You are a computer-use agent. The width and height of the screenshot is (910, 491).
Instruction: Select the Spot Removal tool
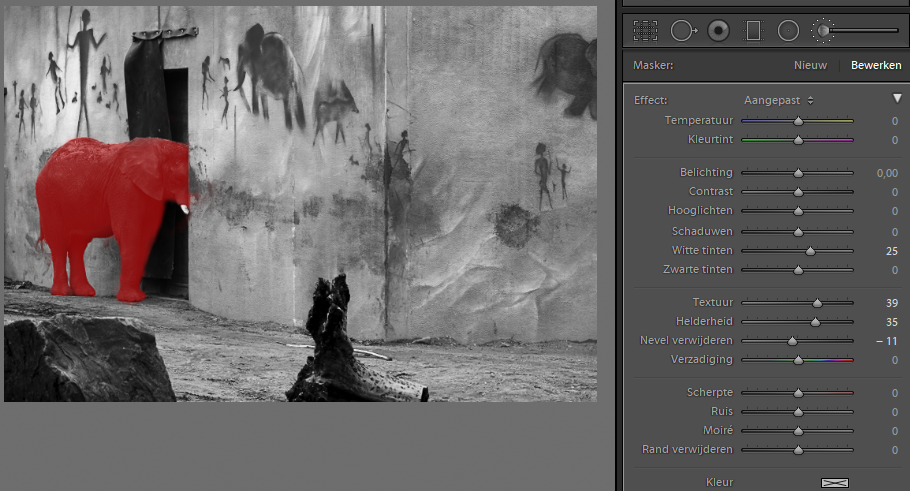682,31
